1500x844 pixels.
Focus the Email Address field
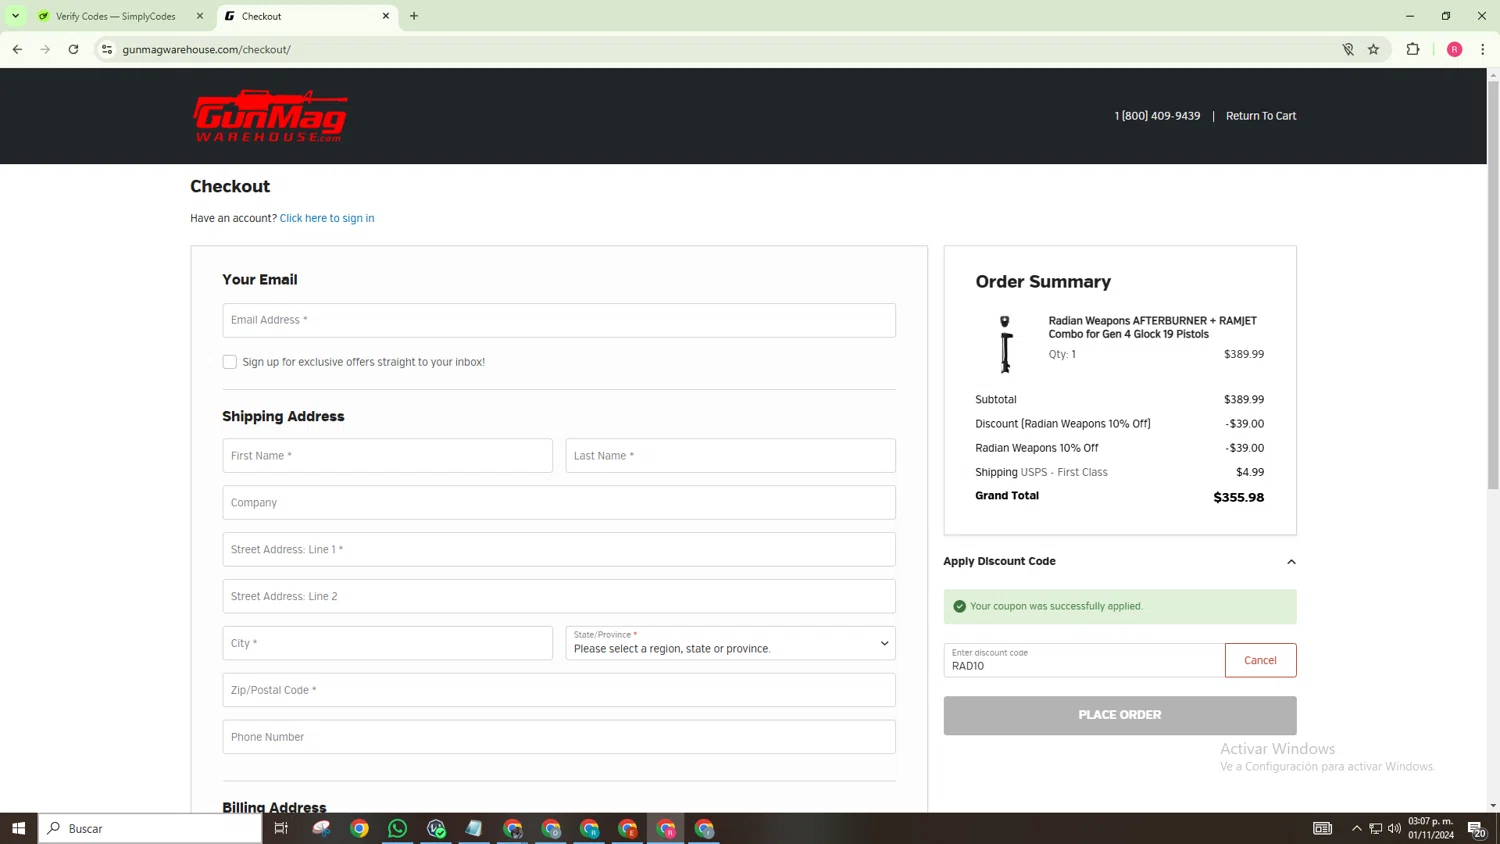point(559,320)
